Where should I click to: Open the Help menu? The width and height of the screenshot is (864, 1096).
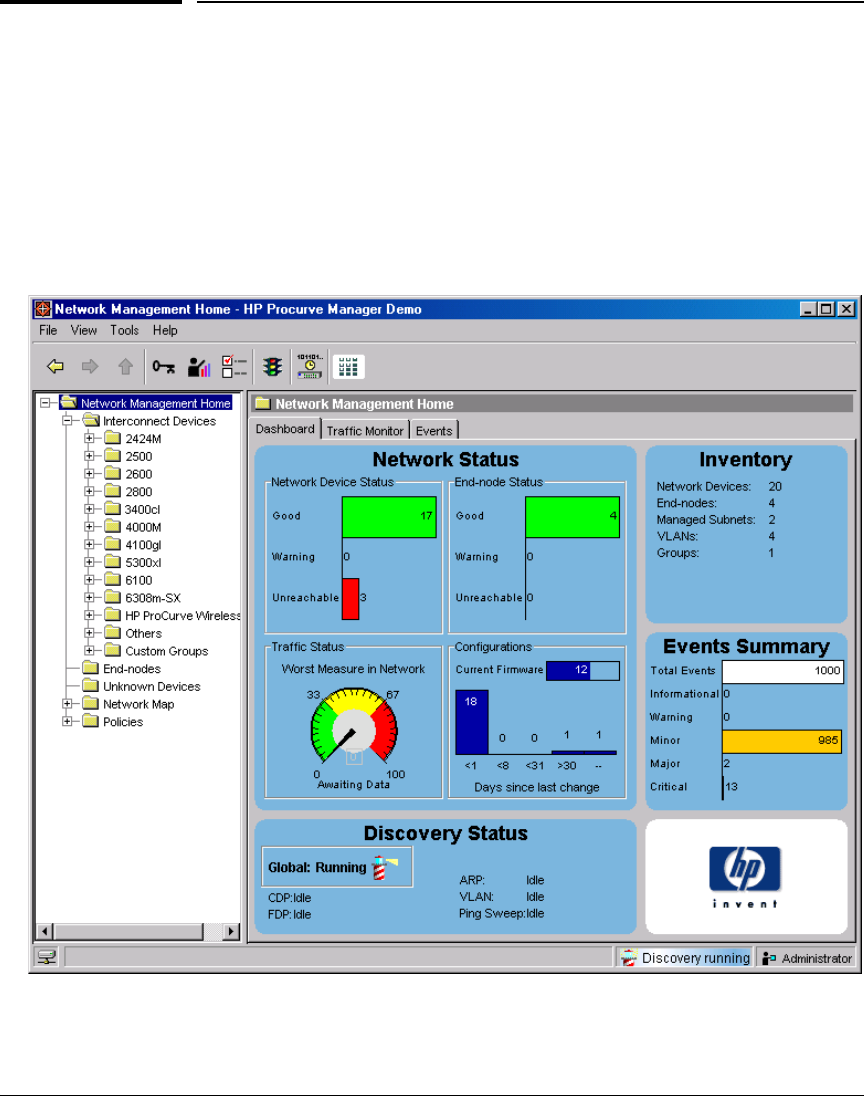[165, 330]
